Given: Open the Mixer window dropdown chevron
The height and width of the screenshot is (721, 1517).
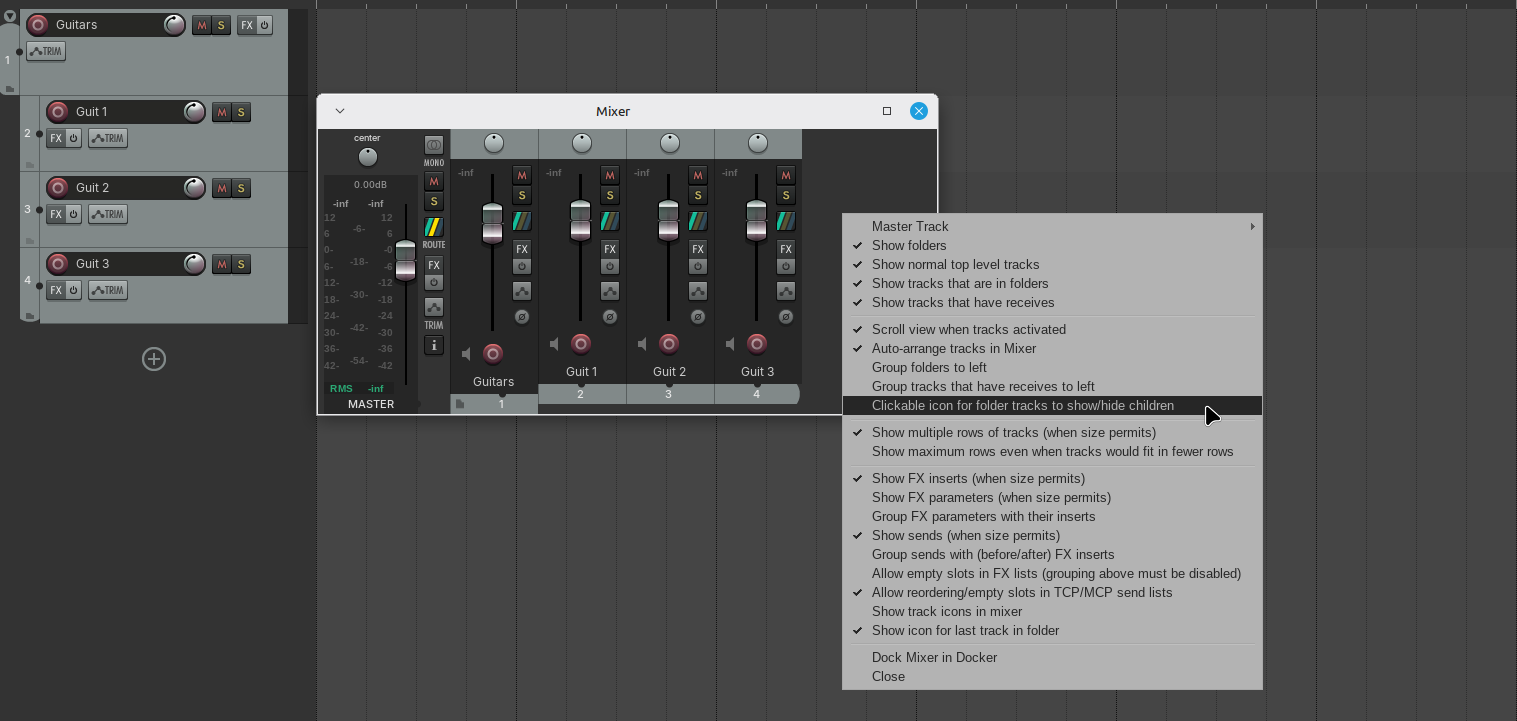Looking at the screenshot, I should pos(340,111).
